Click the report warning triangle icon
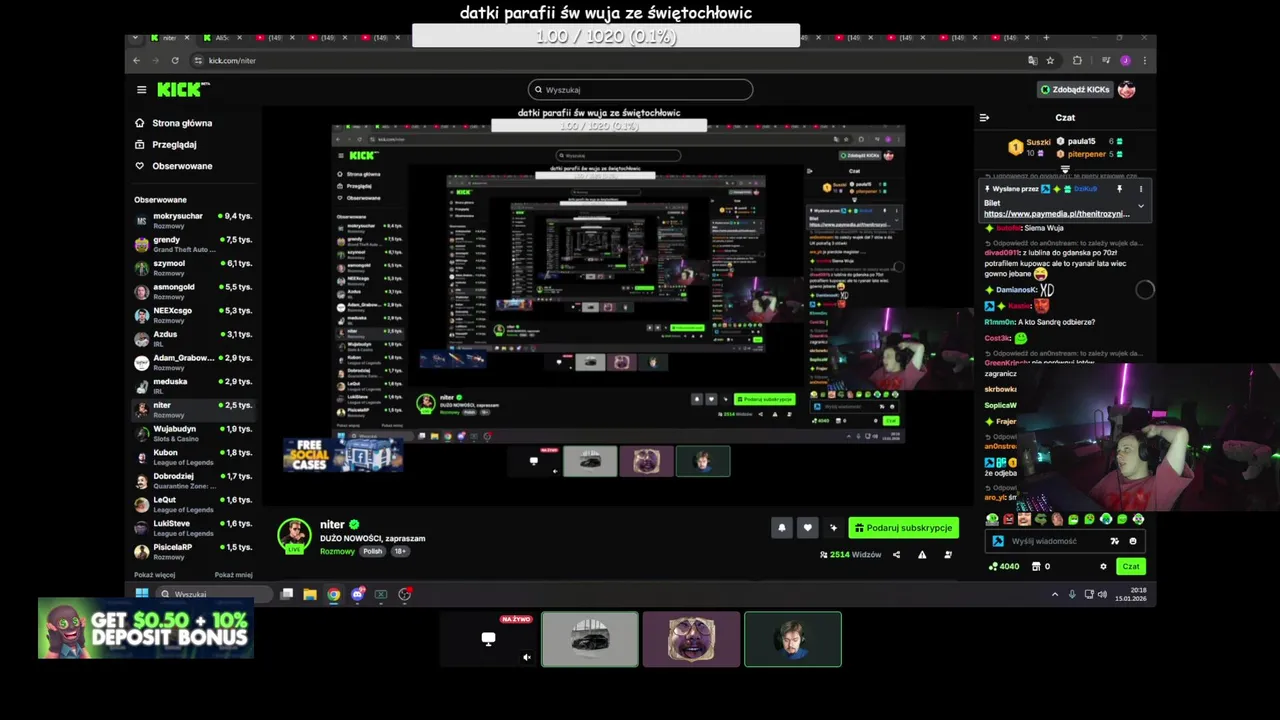The width and height of the screenshot is (1280, 720). click(x=922, y=554)
